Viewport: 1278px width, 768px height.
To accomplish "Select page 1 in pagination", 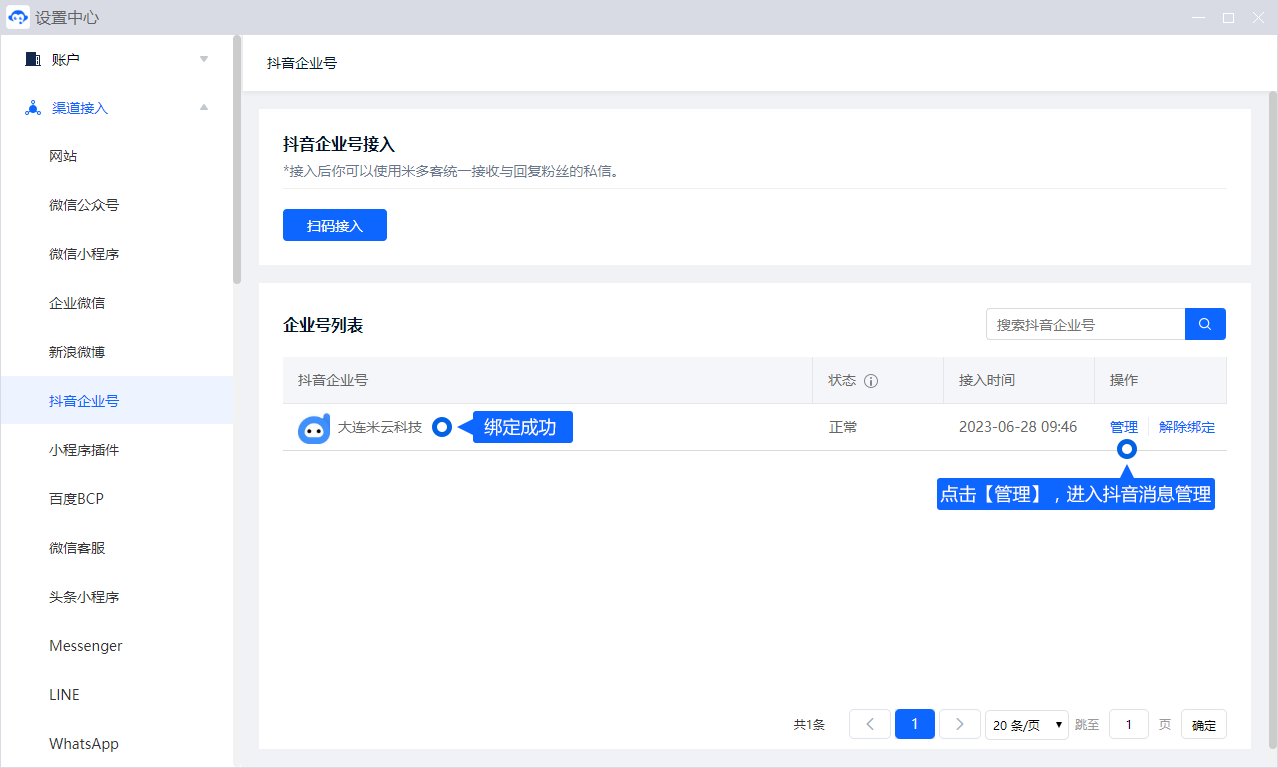I will [x=914, y=724].
